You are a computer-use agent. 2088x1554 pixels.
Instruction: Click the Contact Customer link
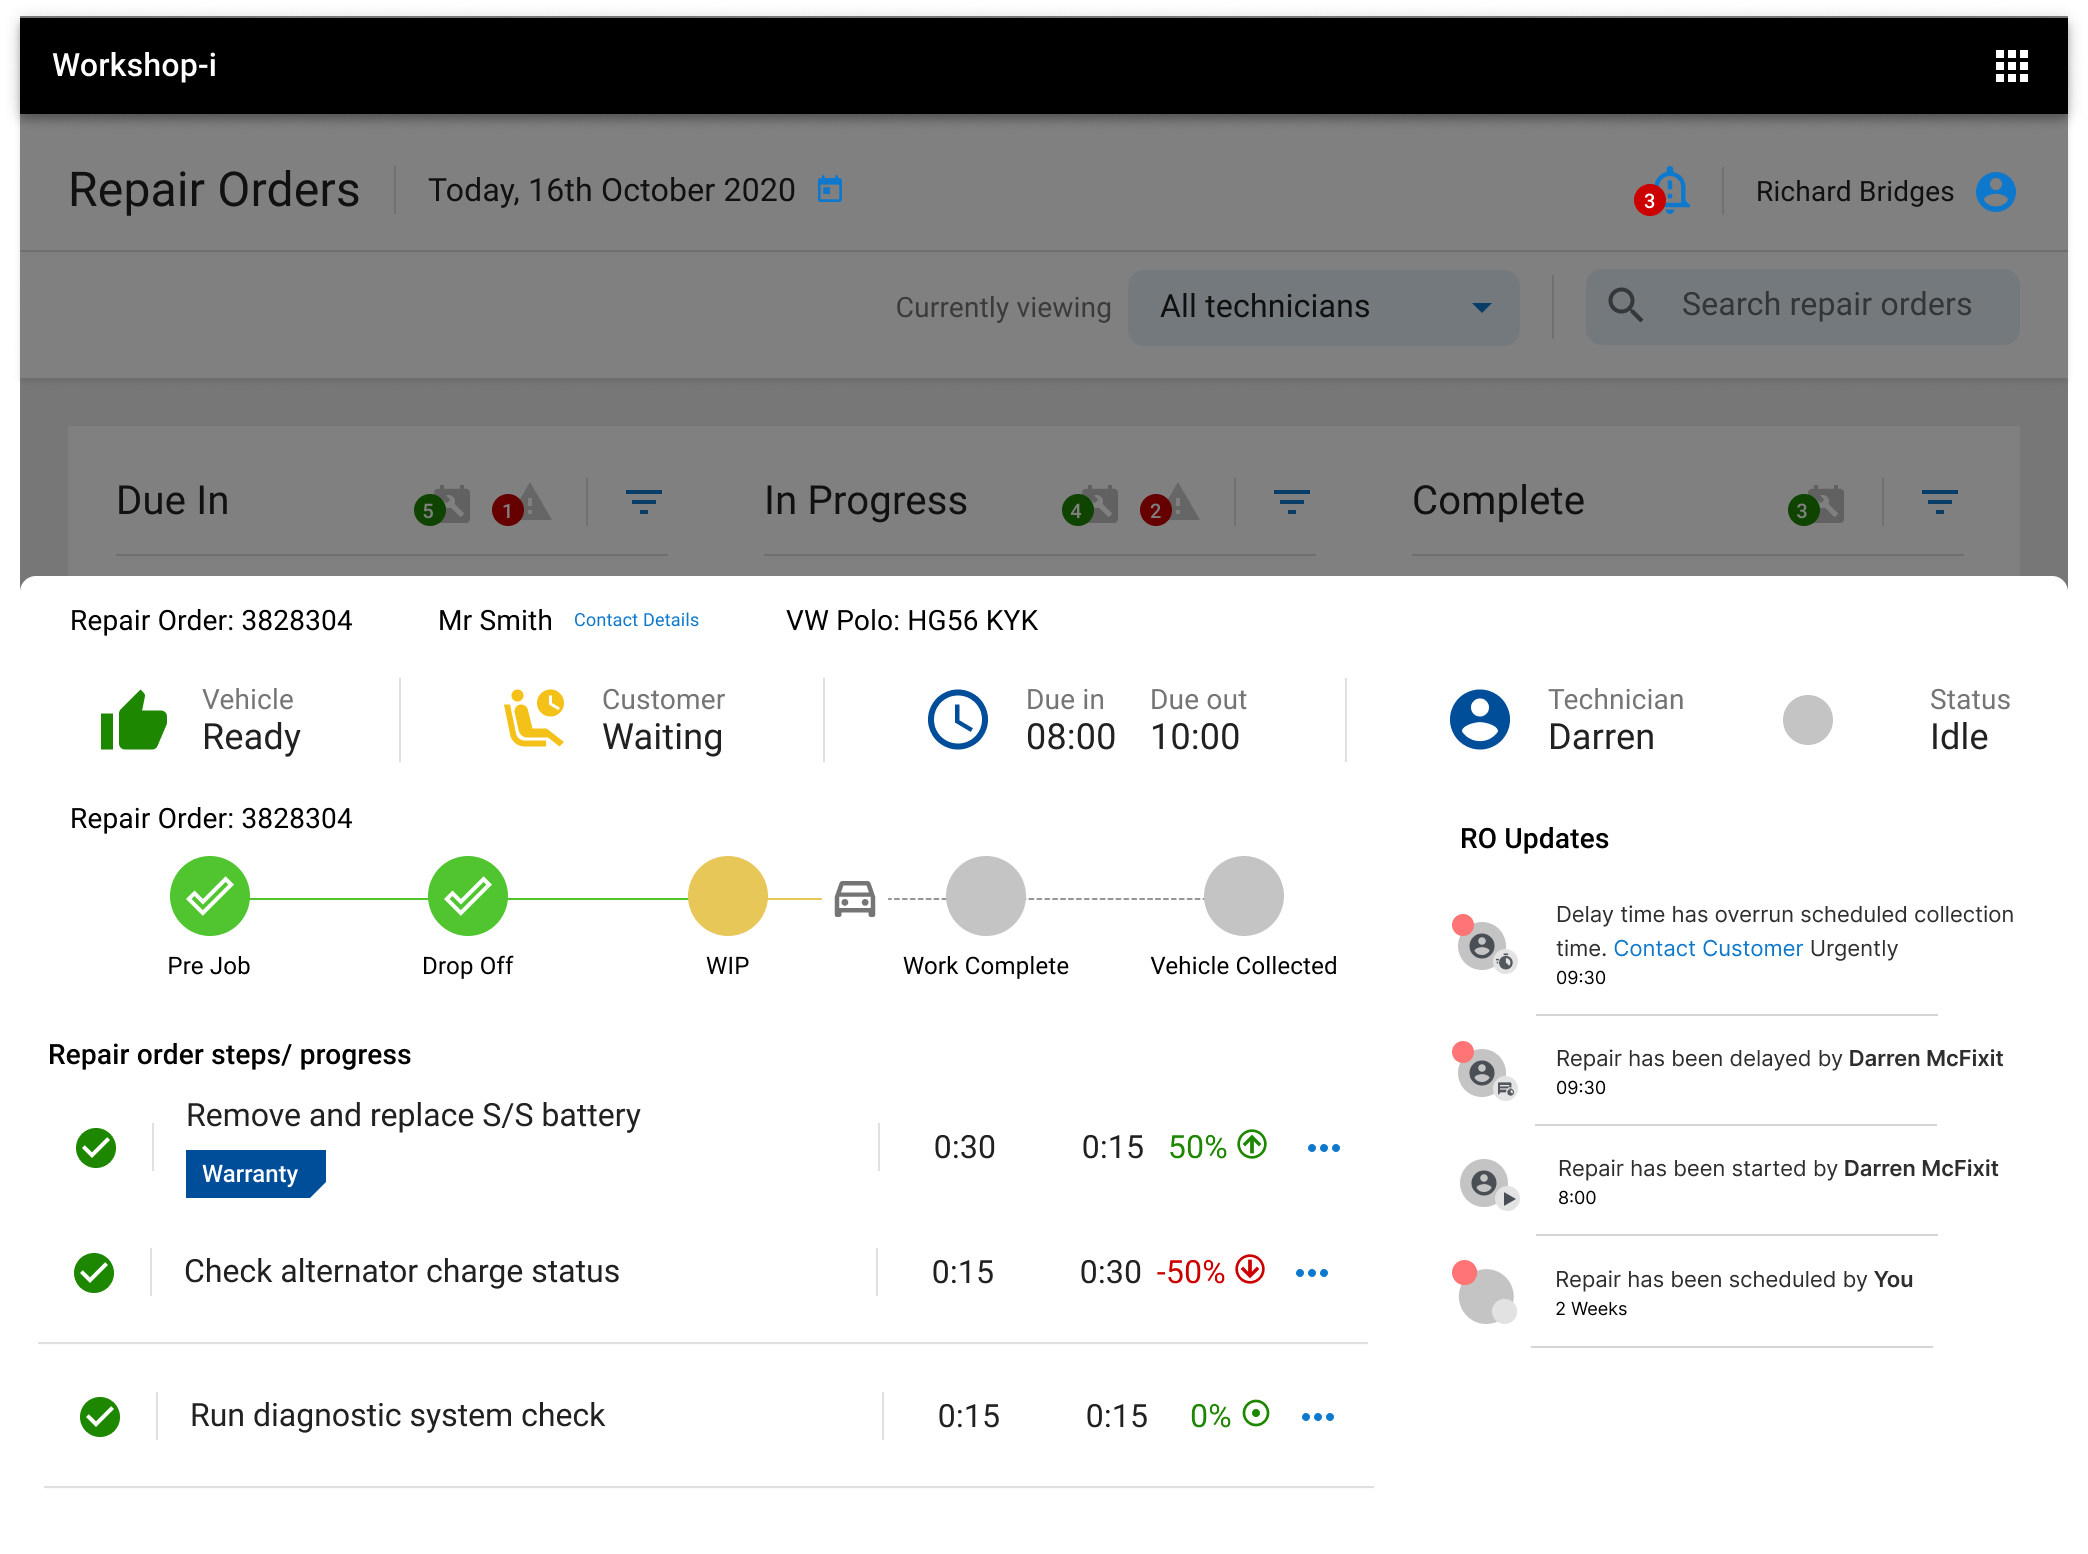[1707, 948]
